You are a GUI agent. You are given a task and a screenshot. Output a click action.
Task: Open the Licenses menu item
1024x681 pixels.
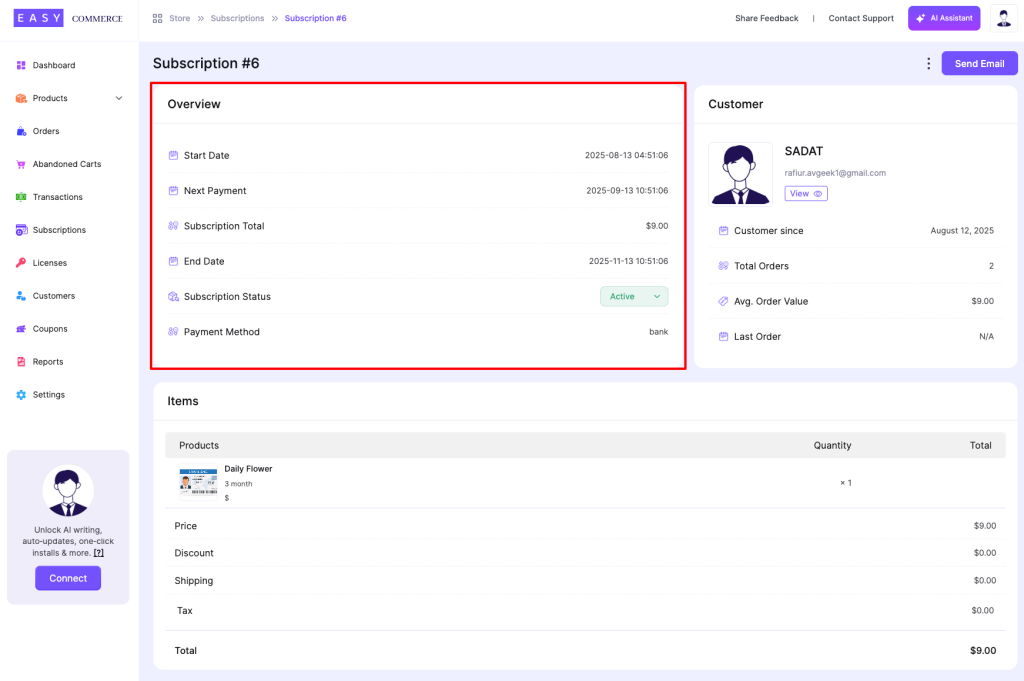[50, 263]
